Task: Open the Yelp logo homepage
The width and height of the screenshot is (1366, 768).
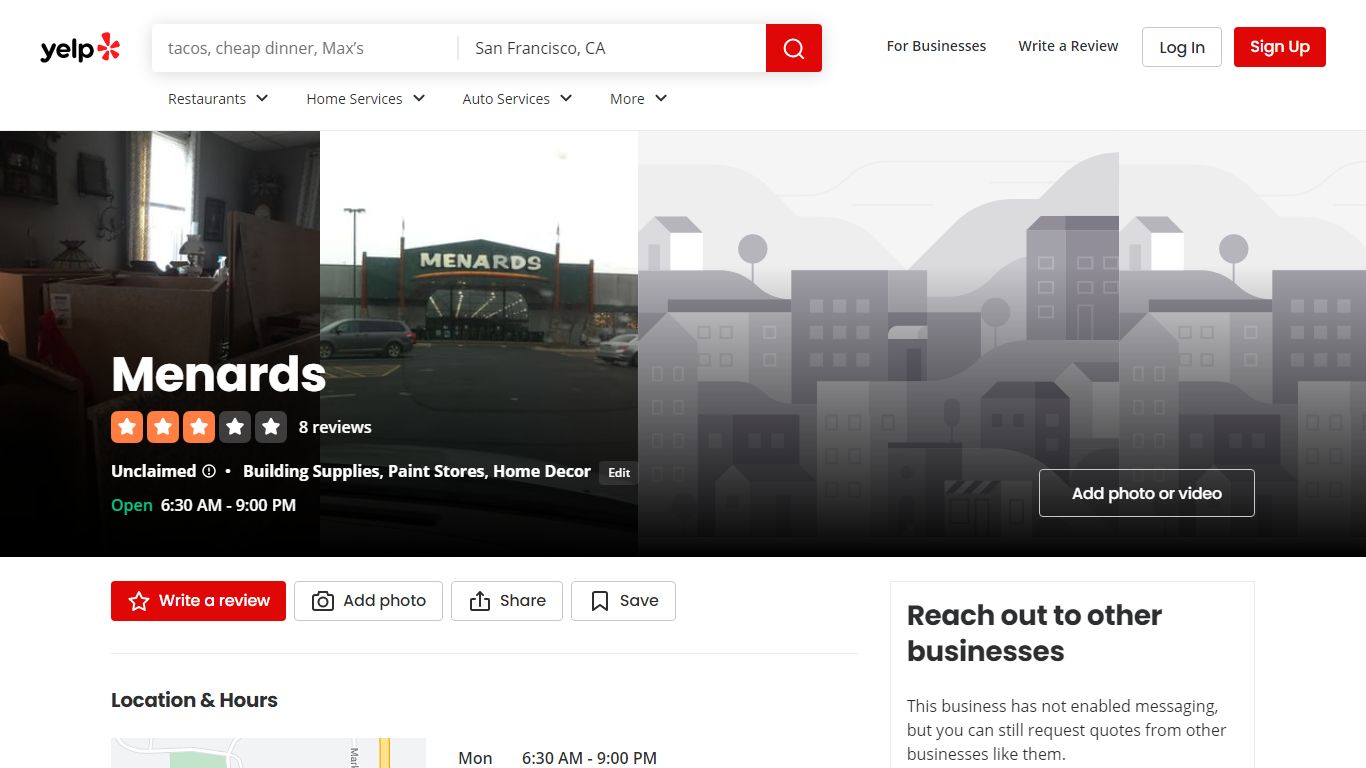Action: pyautogui.click(x=80, y=48)
